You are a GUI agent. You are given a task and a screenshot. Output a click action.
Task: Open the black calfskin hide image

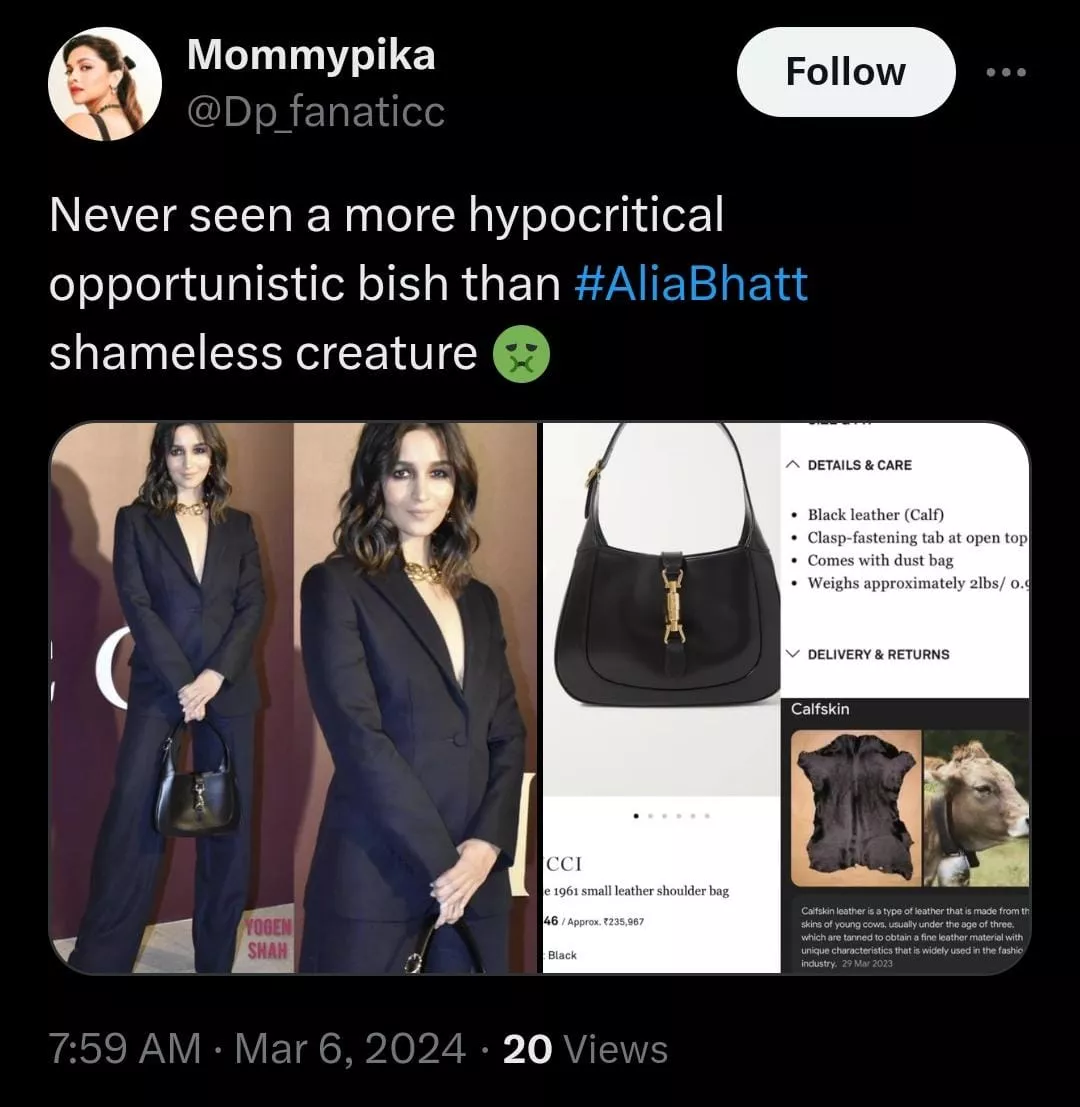point(855,807)
